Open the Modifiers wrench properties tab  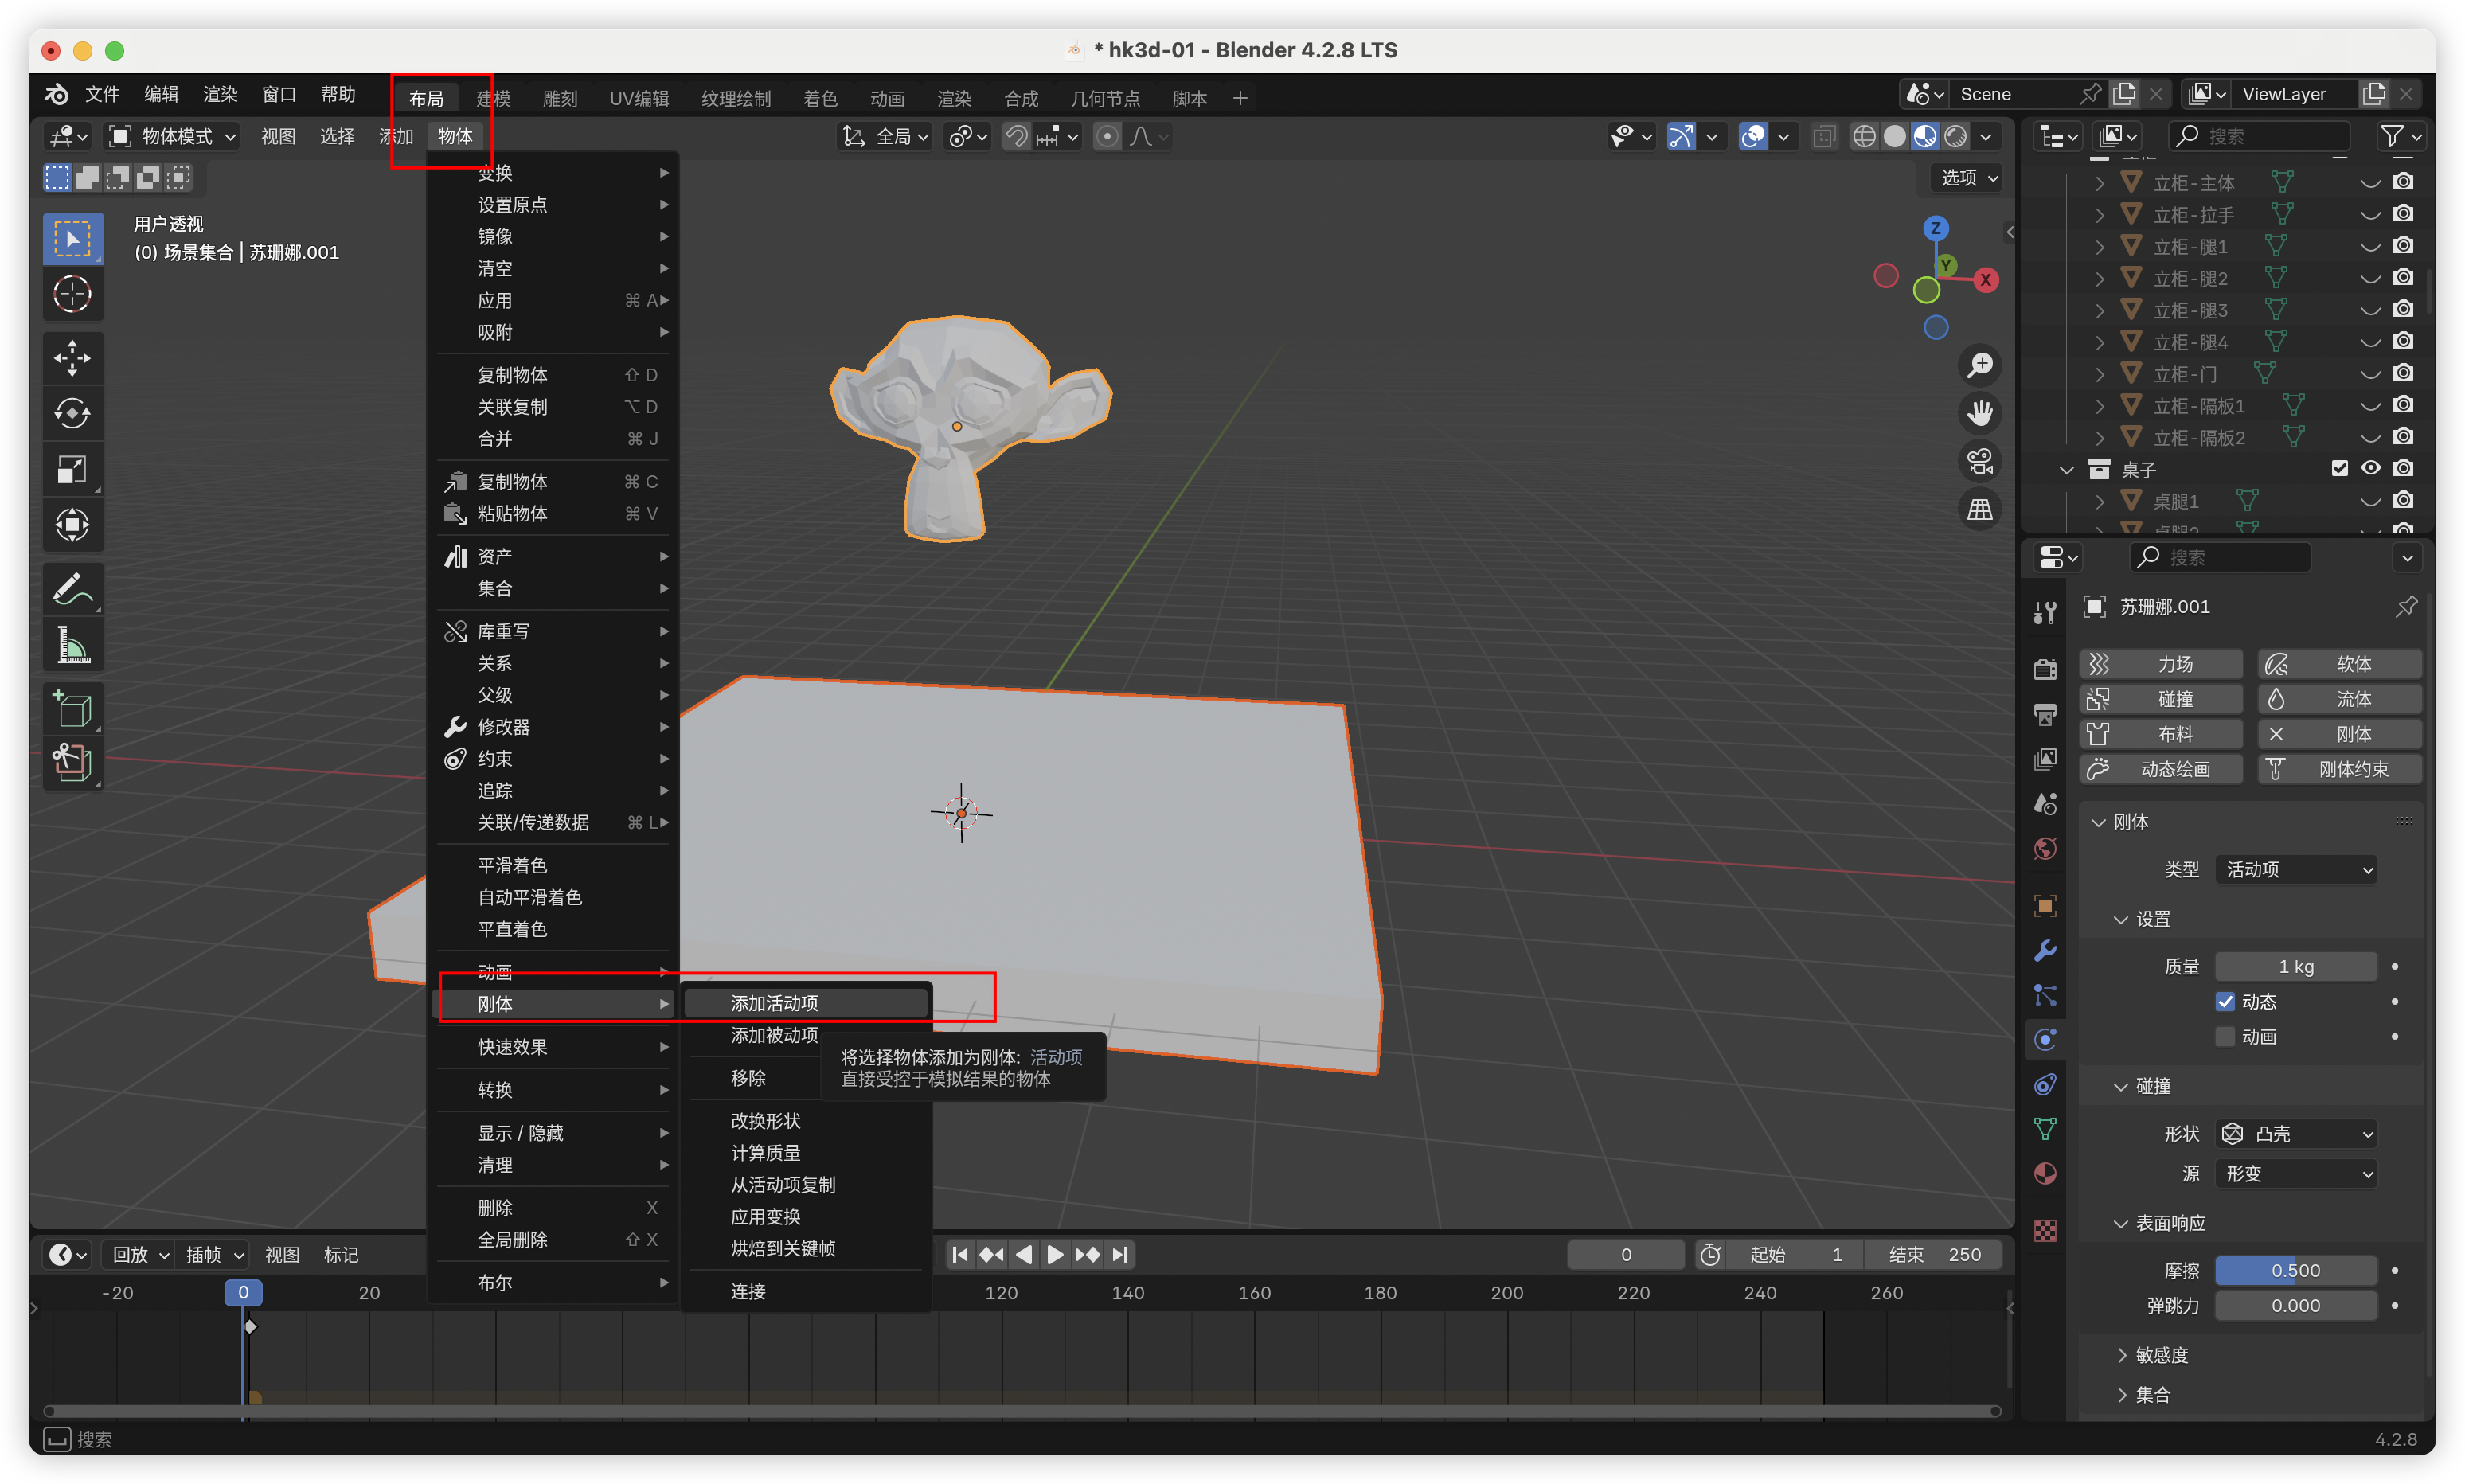pyautogui.click(x=2045, y=950)
